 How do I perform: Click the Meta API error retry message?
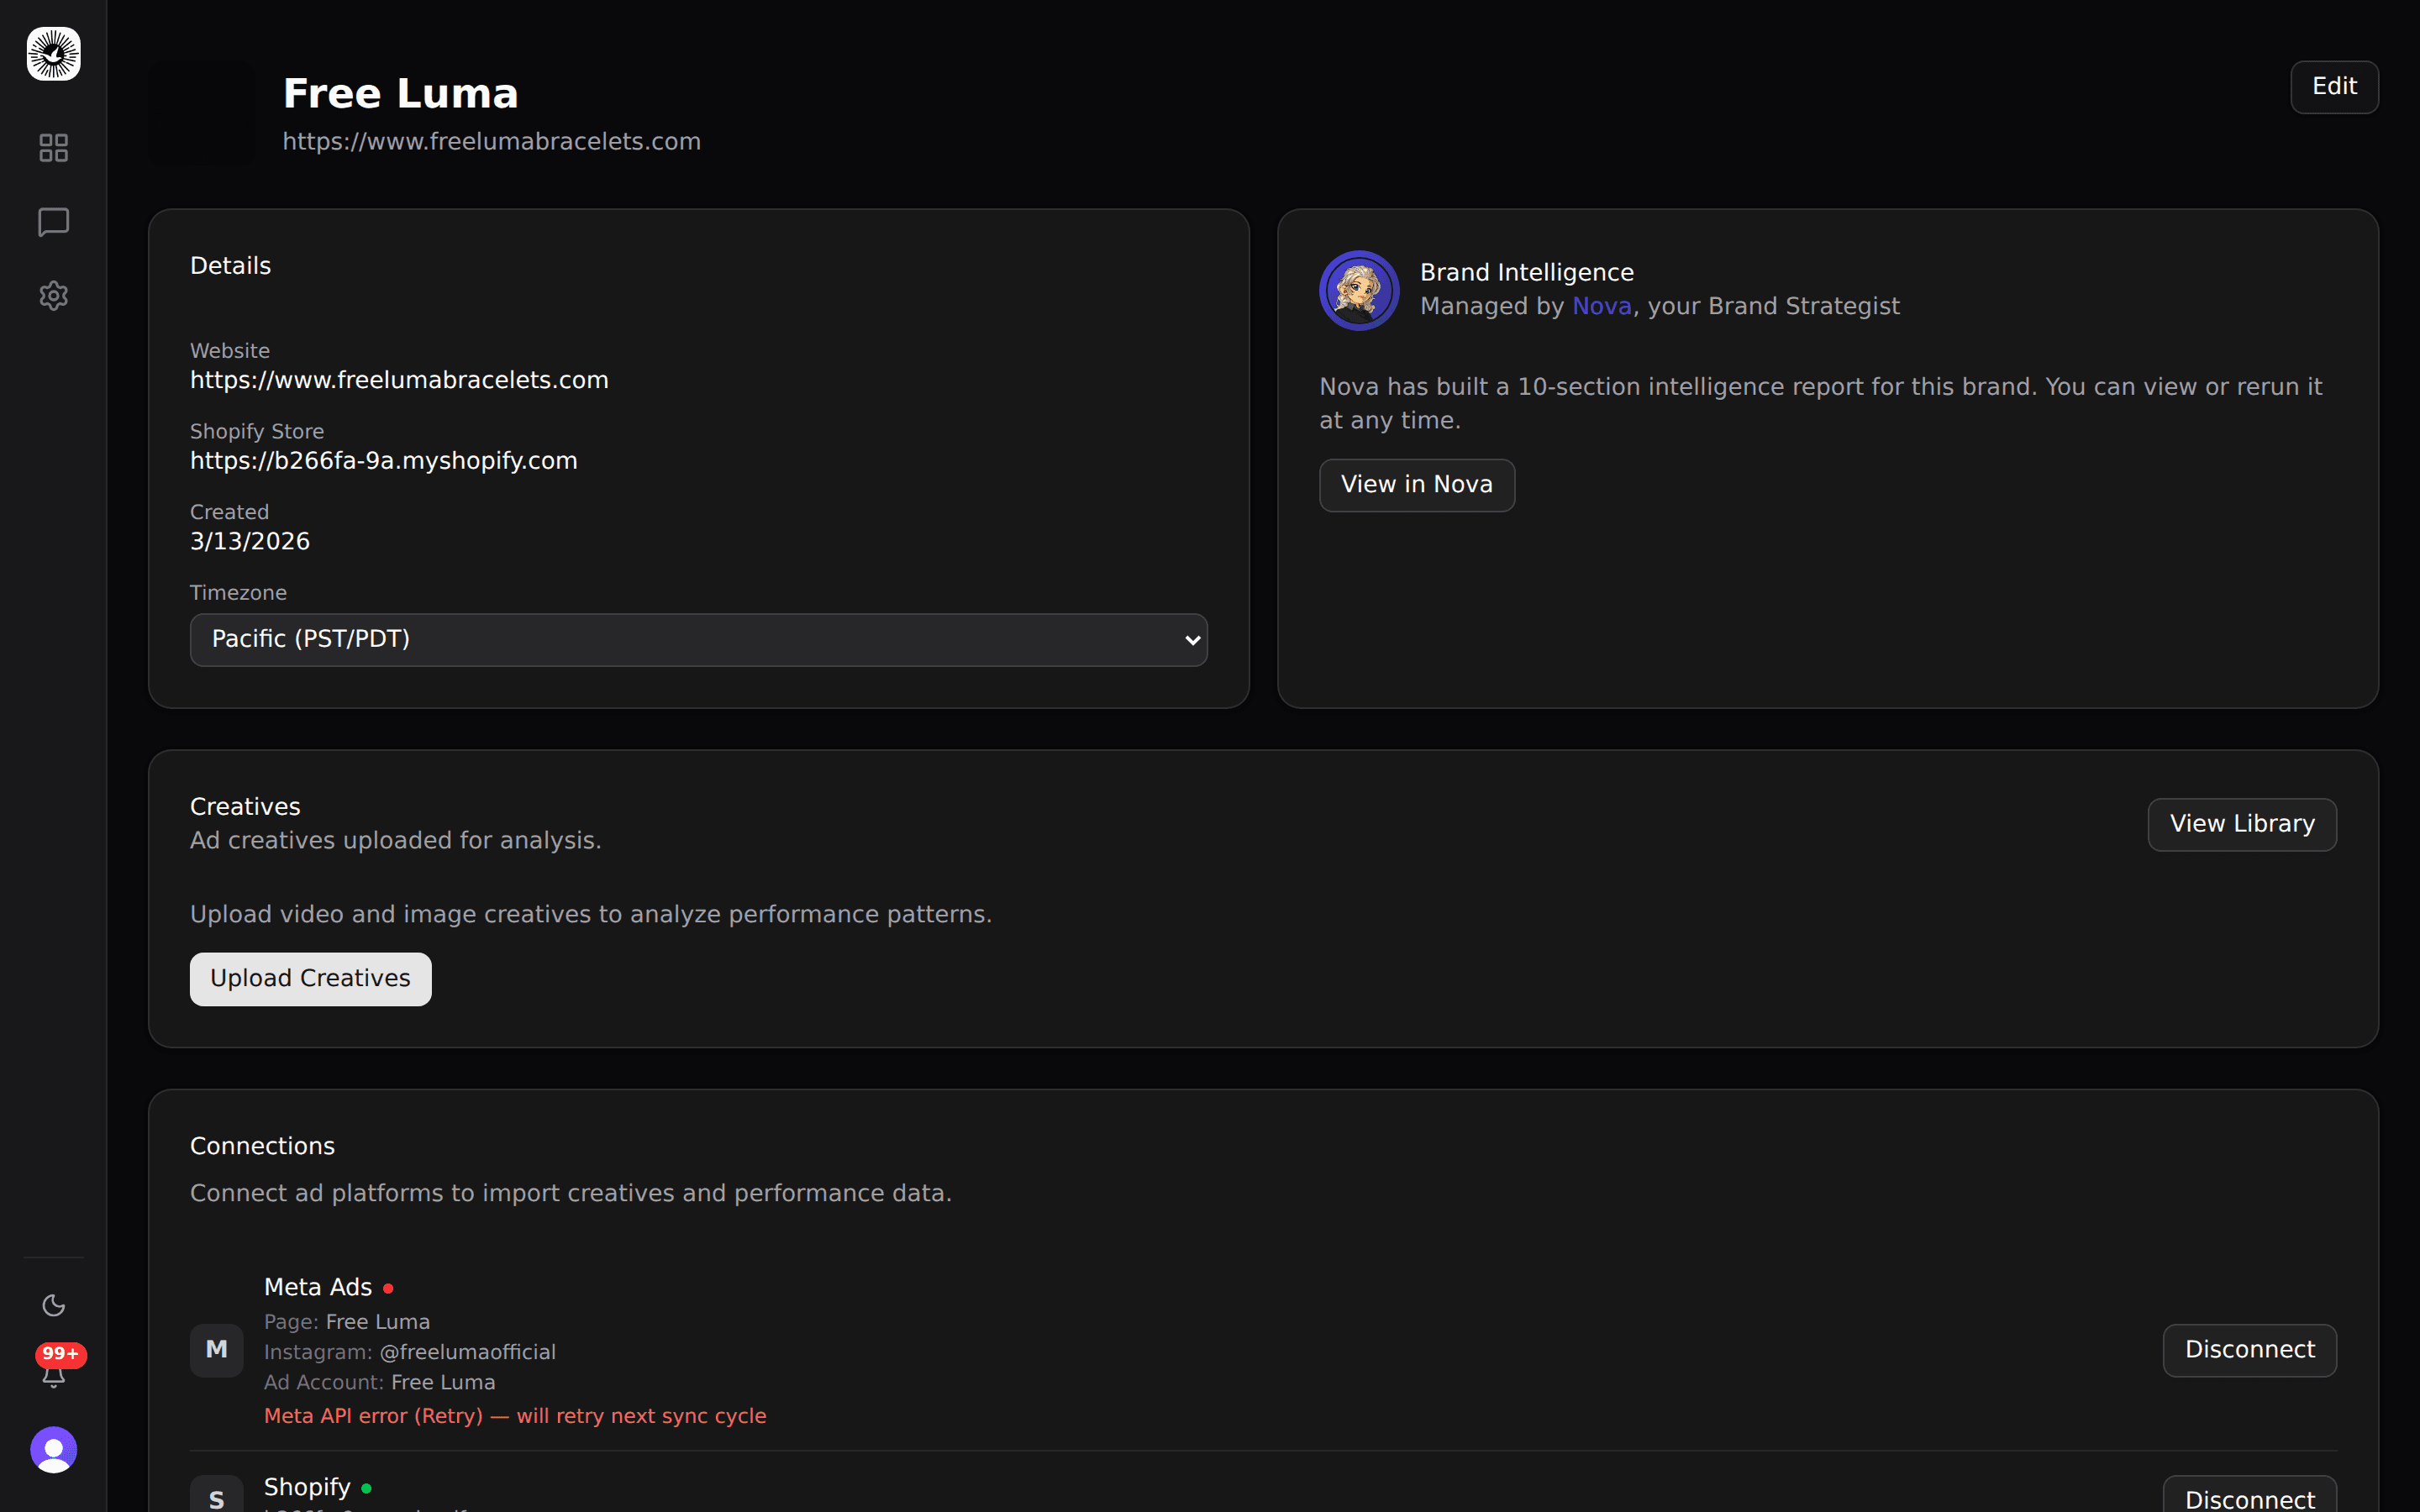[515, 1416]
